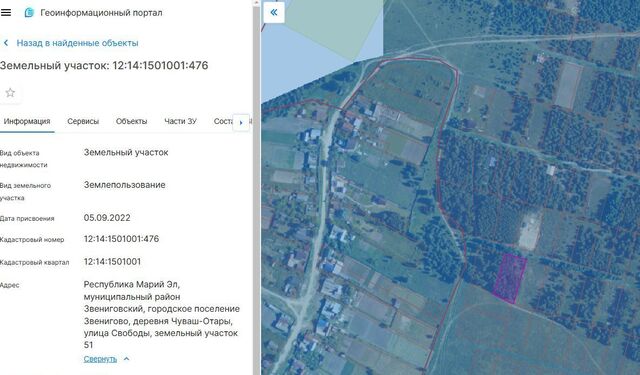The width and height of the screenshot is (640, 375).
Task: Add parcel to favorites with star icon
Action: [x=10, y=93]
